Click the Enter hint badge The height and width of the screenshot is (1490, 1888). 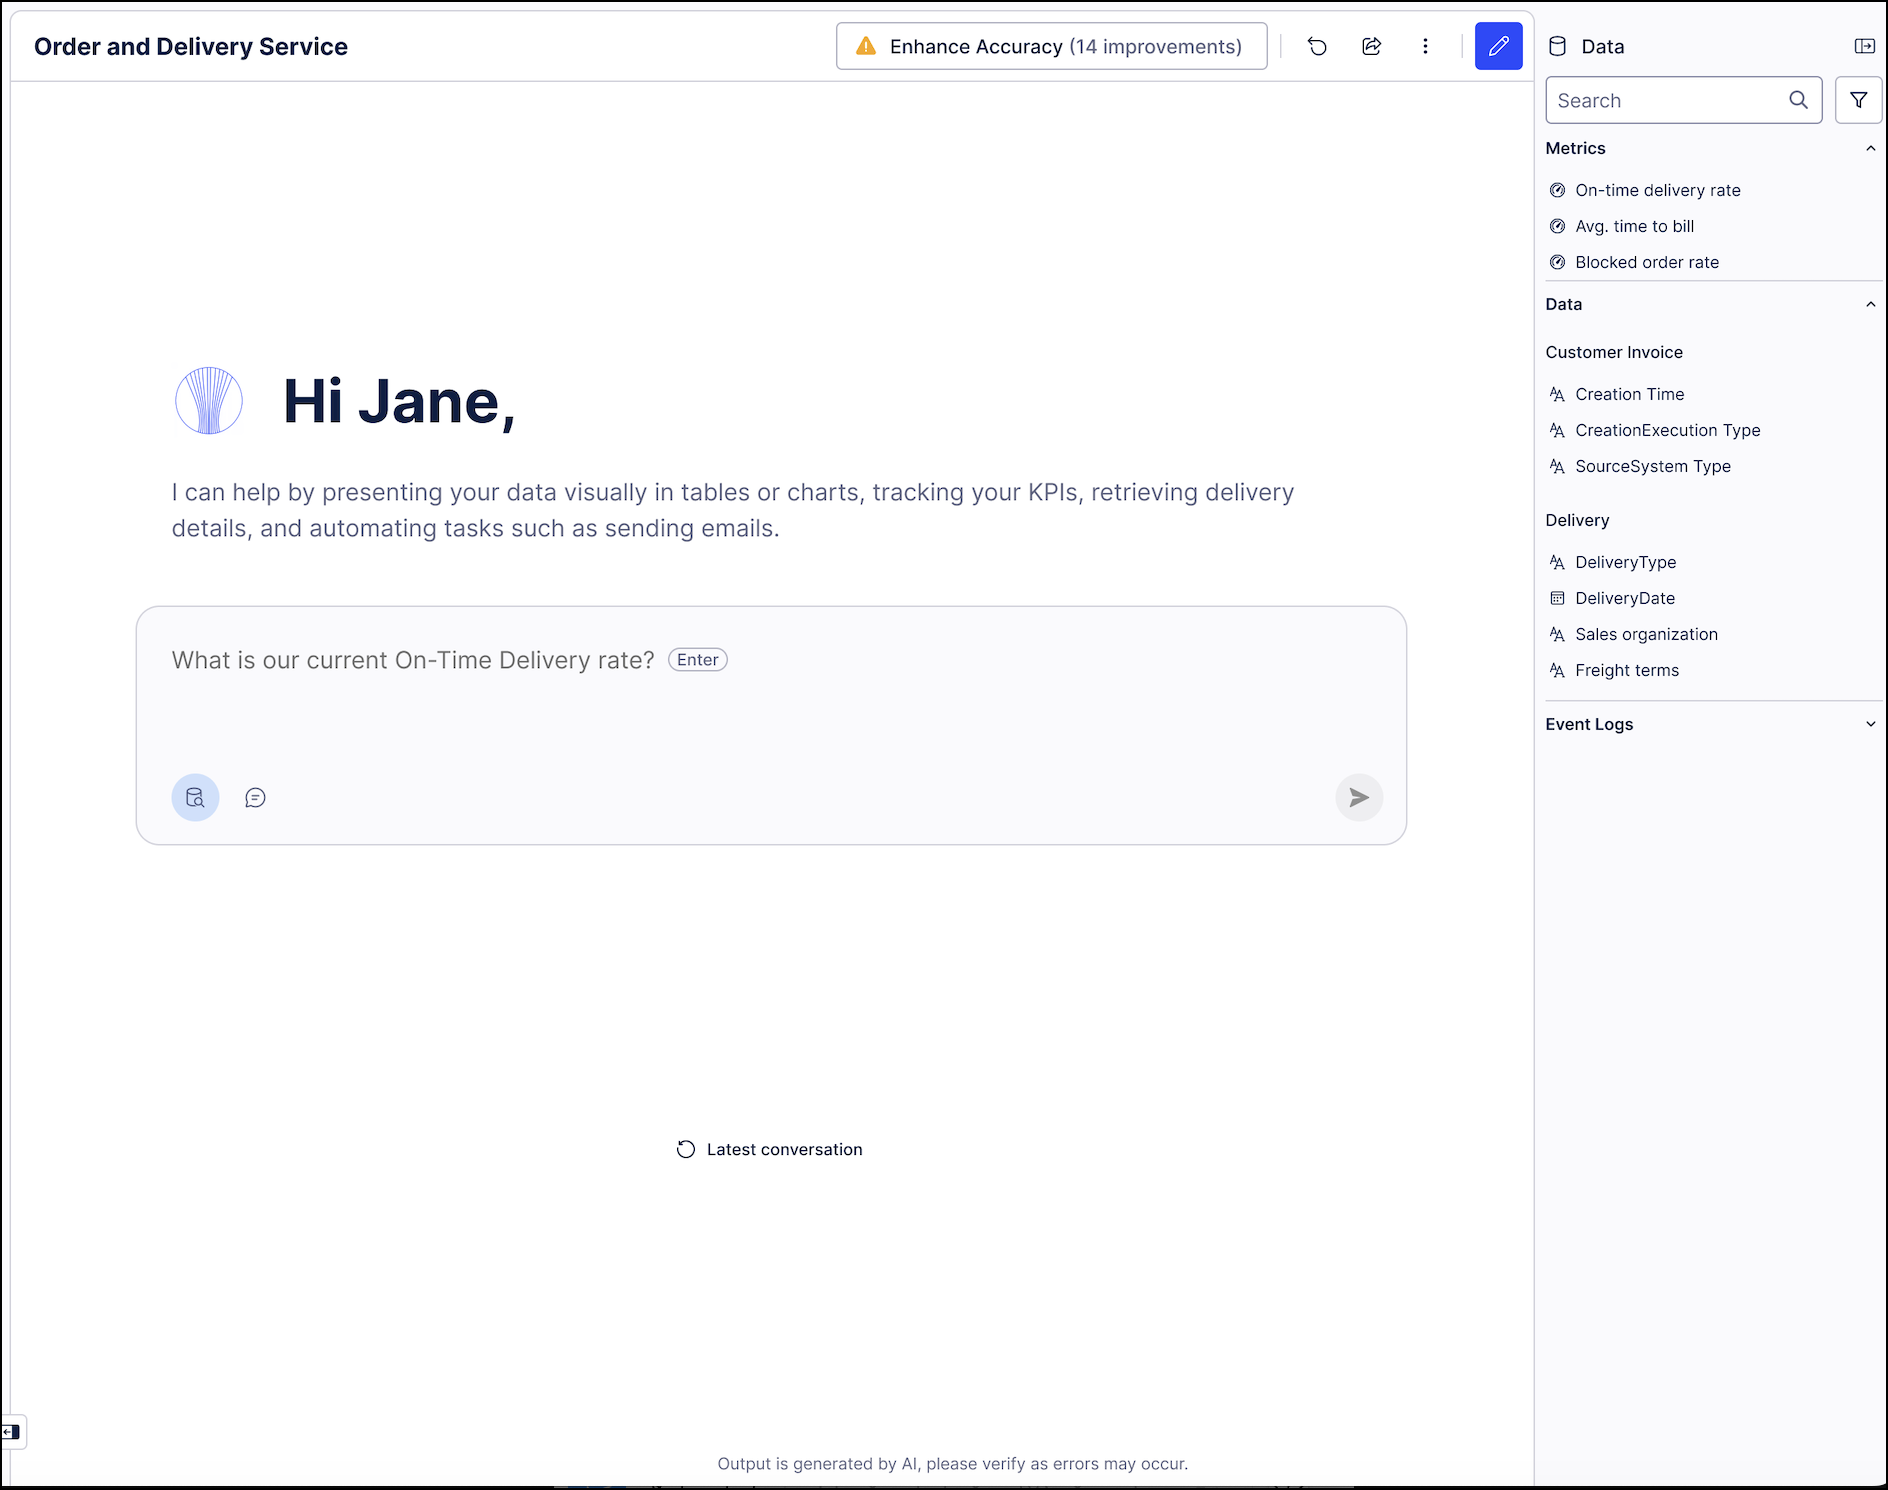tap(697, 660)
